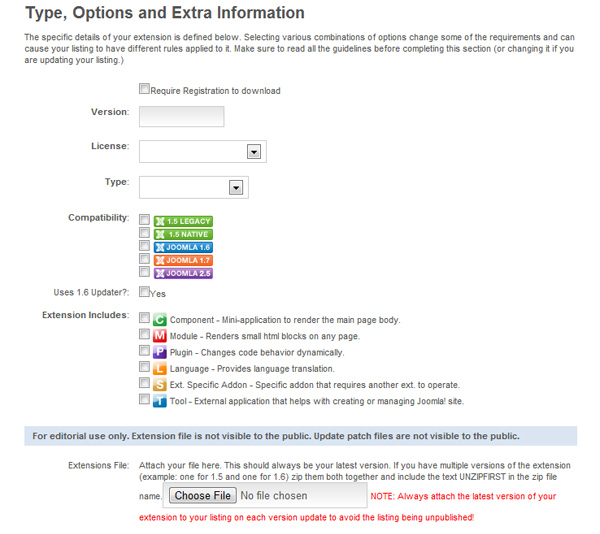
Task: Check the Module extension checkbox
Action: coord(144,334)
